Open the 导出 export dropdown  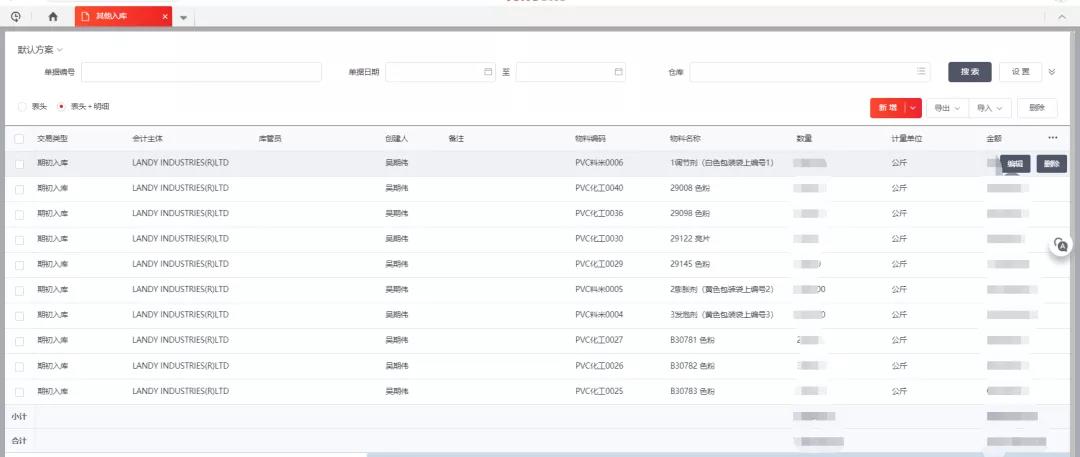click(945, 108)
